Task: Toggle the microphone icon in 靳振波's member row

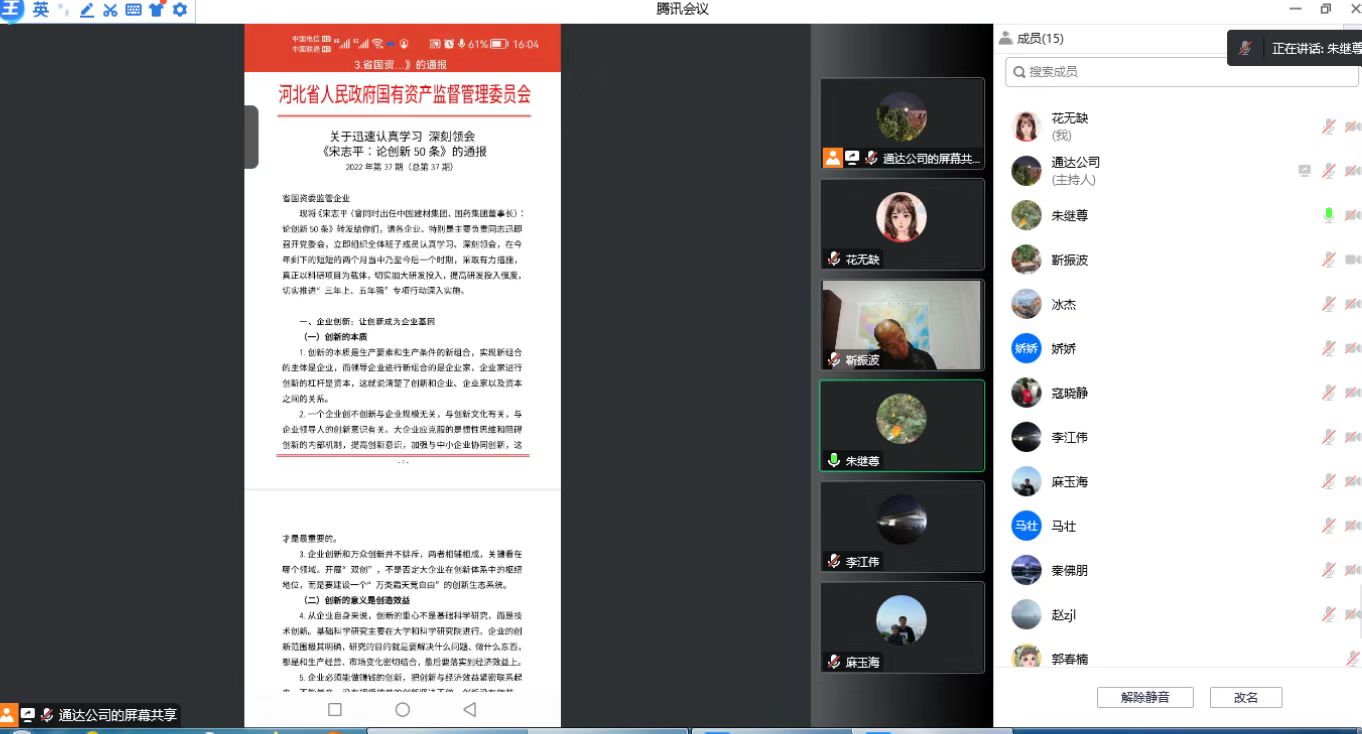Action: (x=1328, y=260)
